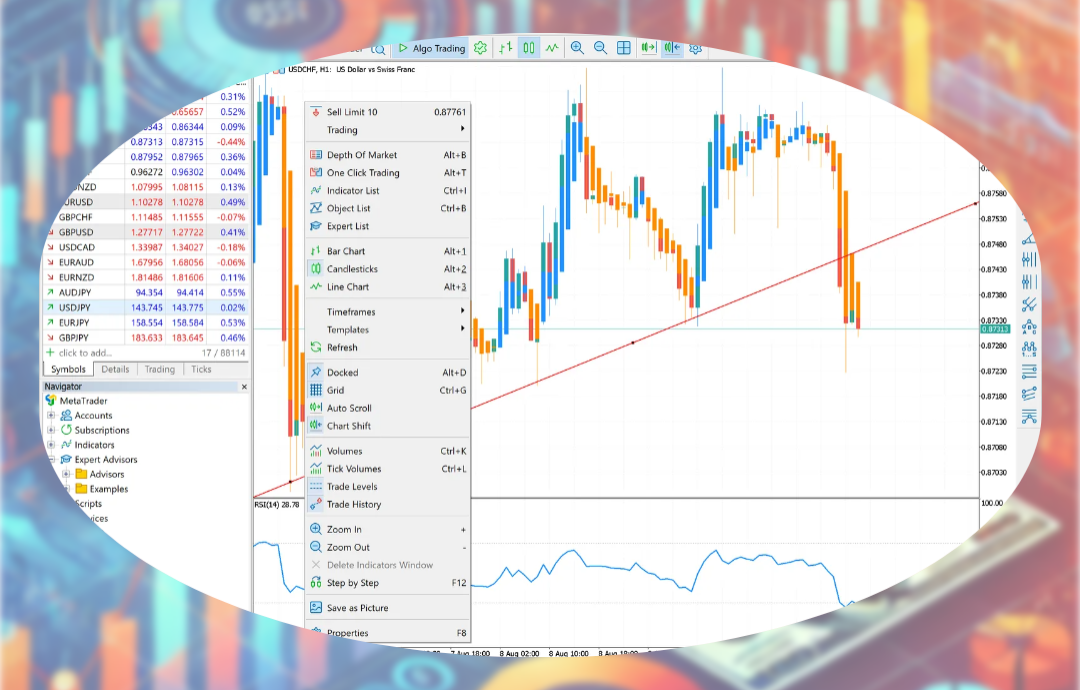The image size is (1080, 690).
Task: Click the zoom in magnifier in toolbar
Action: (x=577, y=48)
